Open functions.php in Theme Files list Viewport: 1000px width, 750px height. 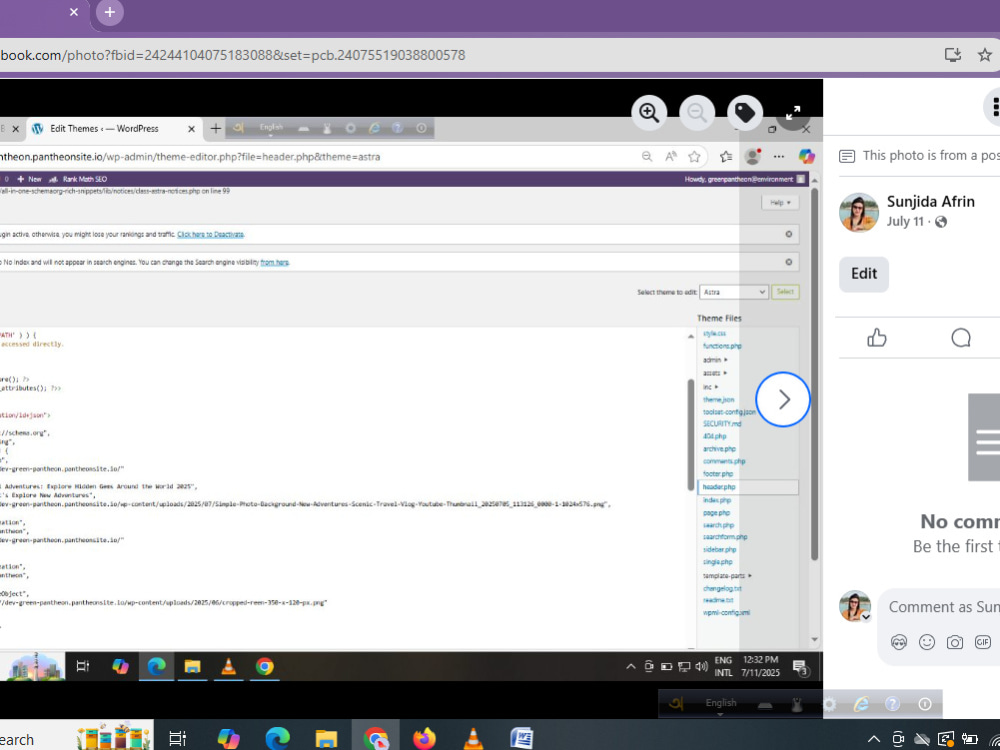722,346
